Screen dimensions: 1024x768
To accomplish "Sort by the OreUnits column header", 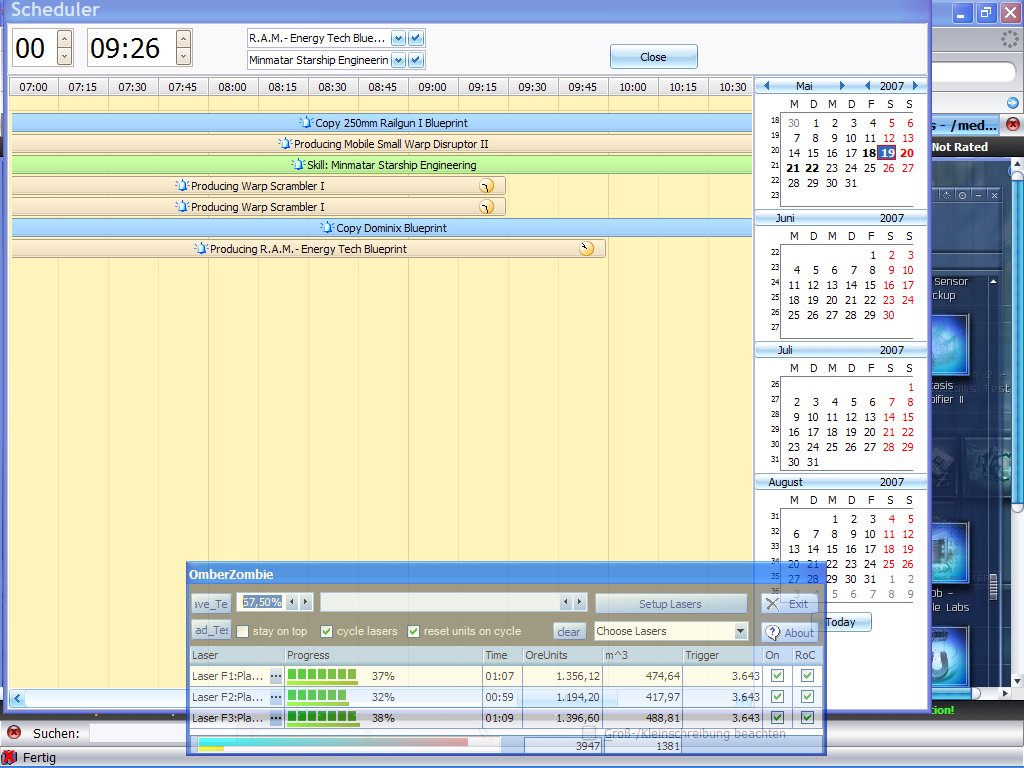I will 562,655.
